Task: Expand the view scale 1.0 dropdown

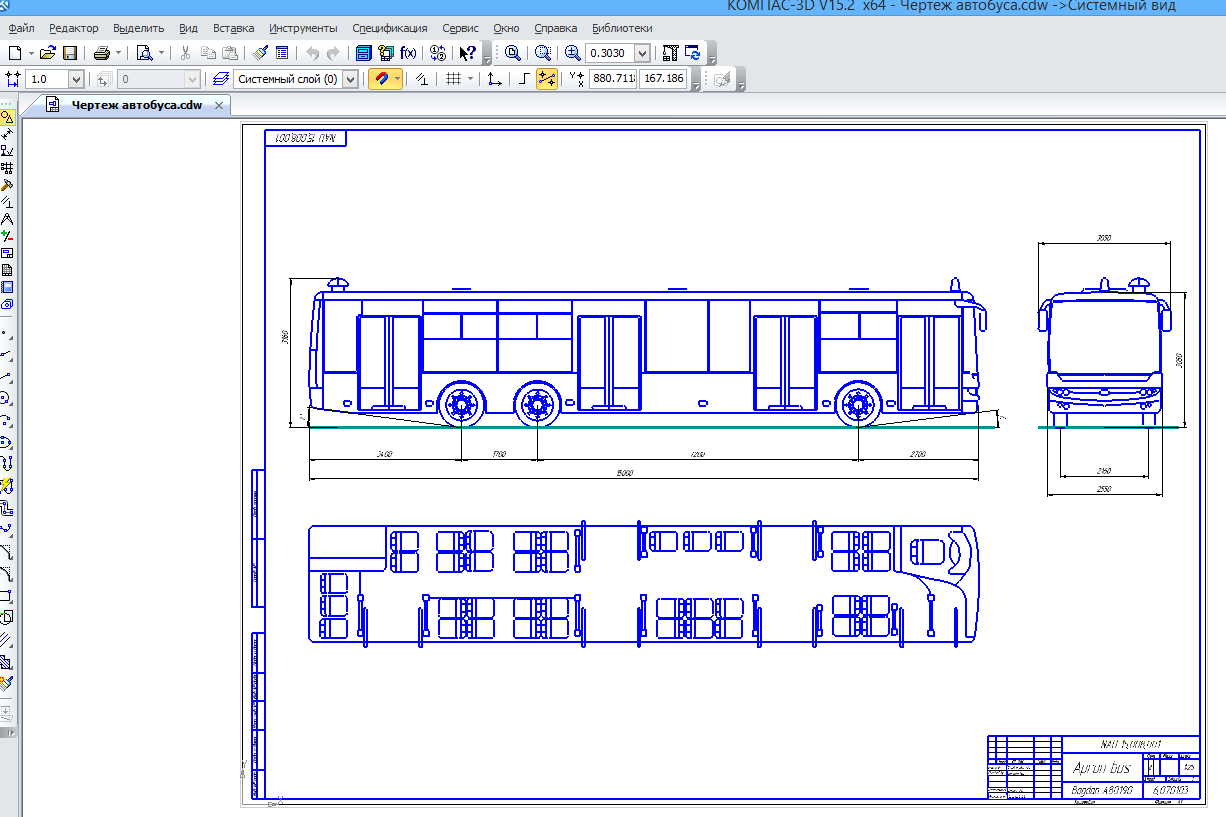Action: 76,79
